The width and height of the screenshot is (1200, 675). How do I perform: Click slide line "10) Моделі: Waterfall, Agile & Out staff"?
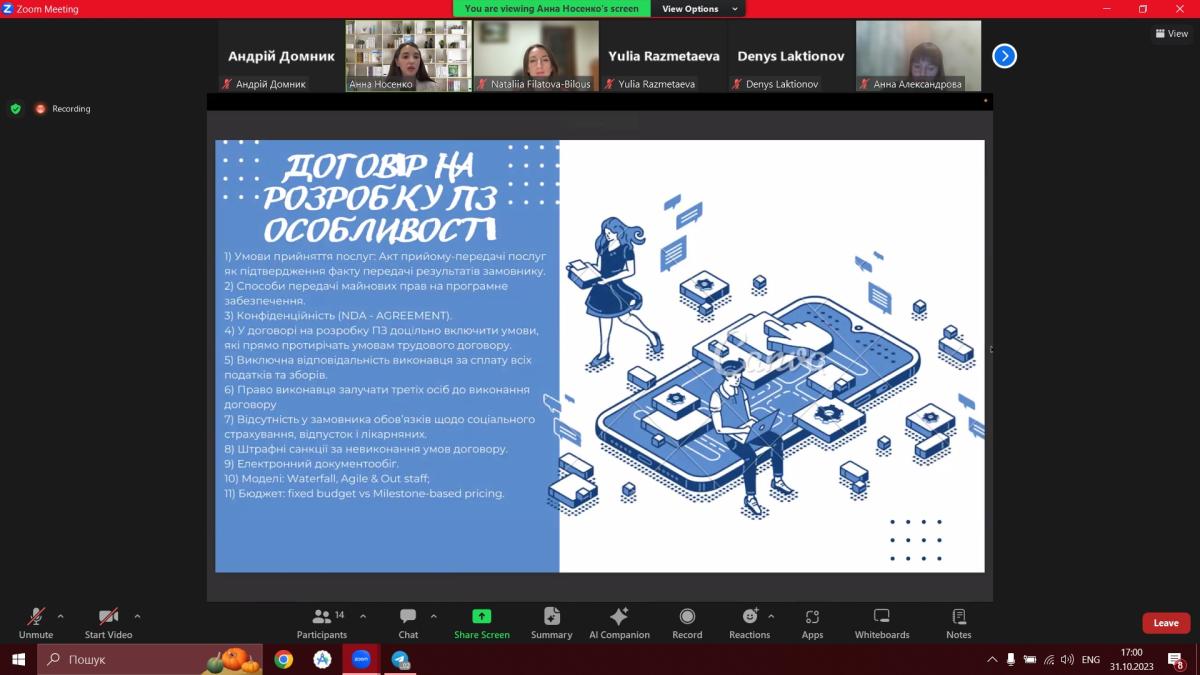click(x=327, y=479)
